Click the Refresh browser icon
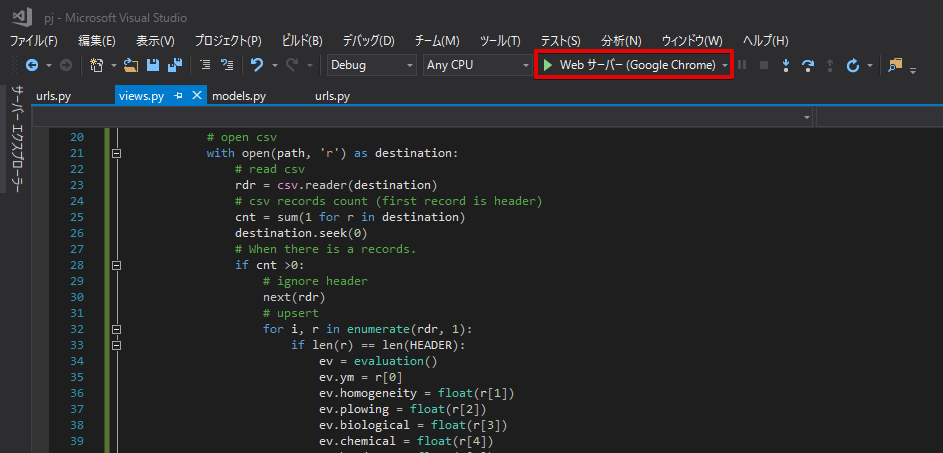Image resolution: width=943 pixels, height=453 pixels. pyautogui.click(x=853, y=65)
